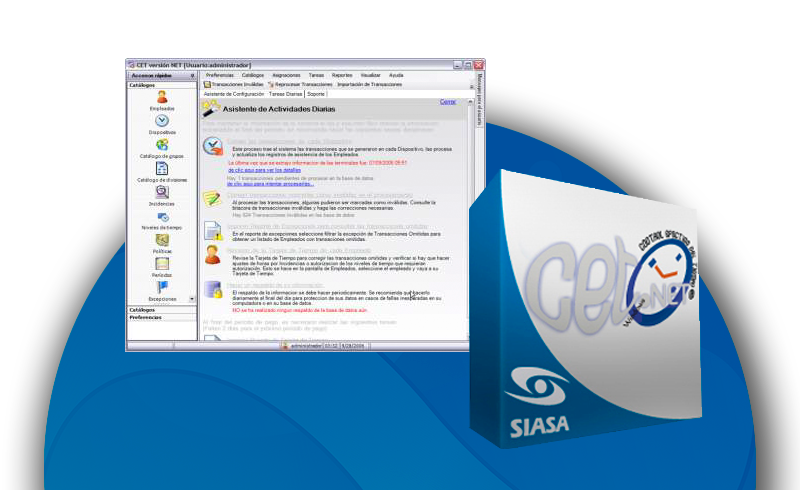800x490 pixels.
Task: Click the sidebar scroll-down arrow near Excepciones
Action: (192, 299)
